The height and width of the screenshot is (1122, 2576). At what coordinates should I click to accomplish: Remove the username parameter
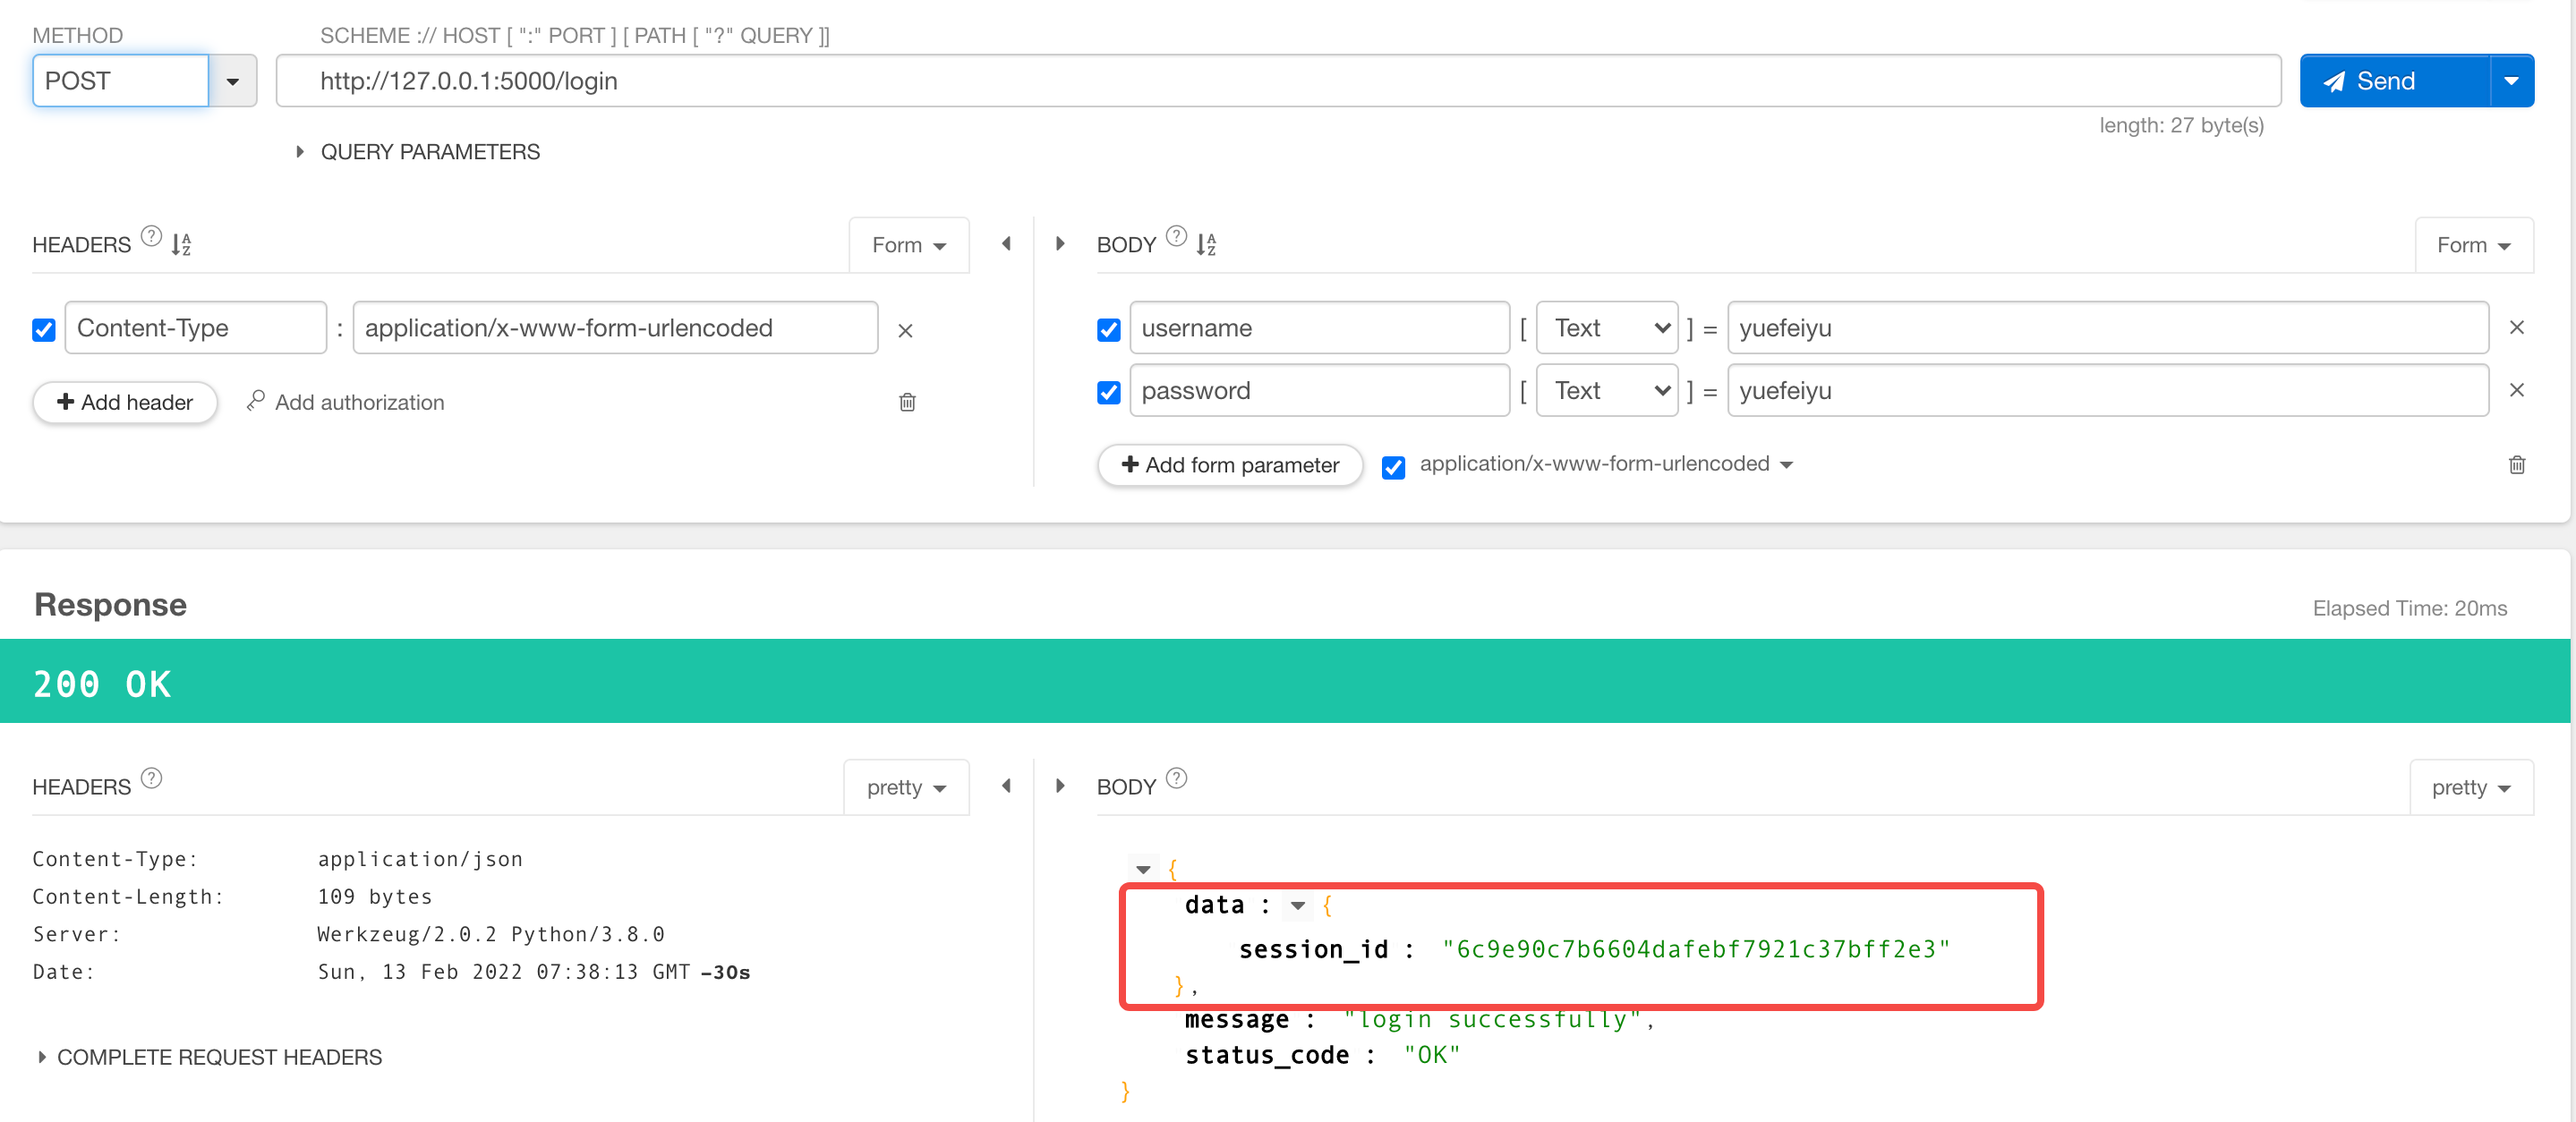(2517, 328)
